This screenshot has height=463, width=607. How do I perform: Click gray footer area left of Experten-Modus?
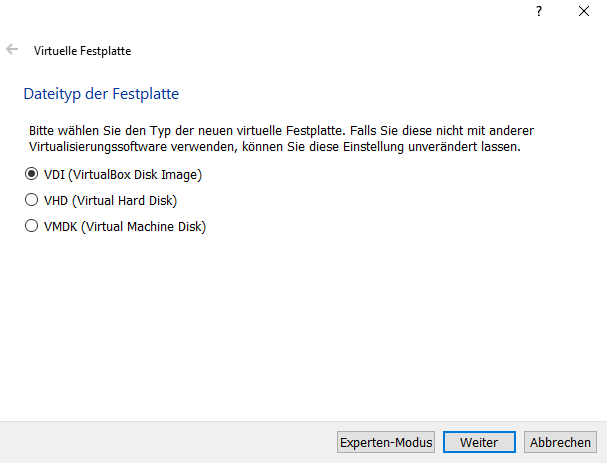tap(166, 442)
